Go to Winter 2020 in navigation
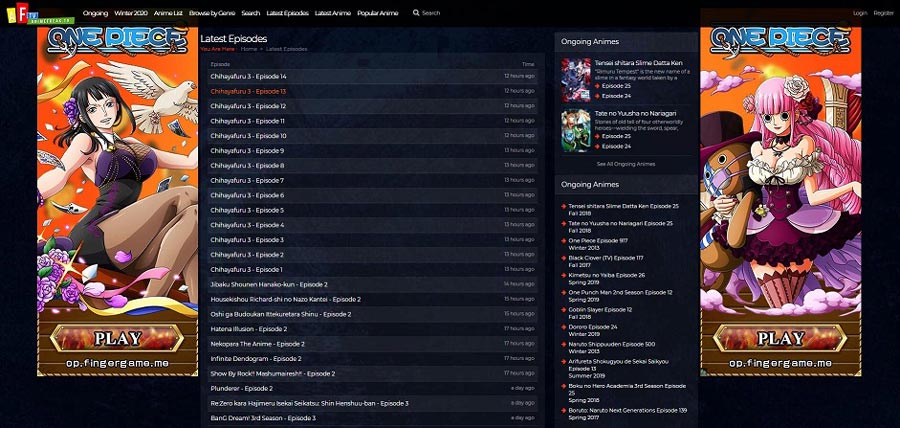 coord(130,13)
